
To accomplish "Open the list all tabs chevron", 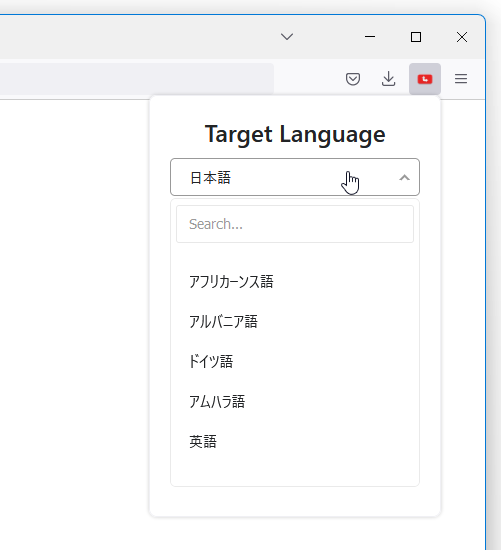I will pos(287,36).
